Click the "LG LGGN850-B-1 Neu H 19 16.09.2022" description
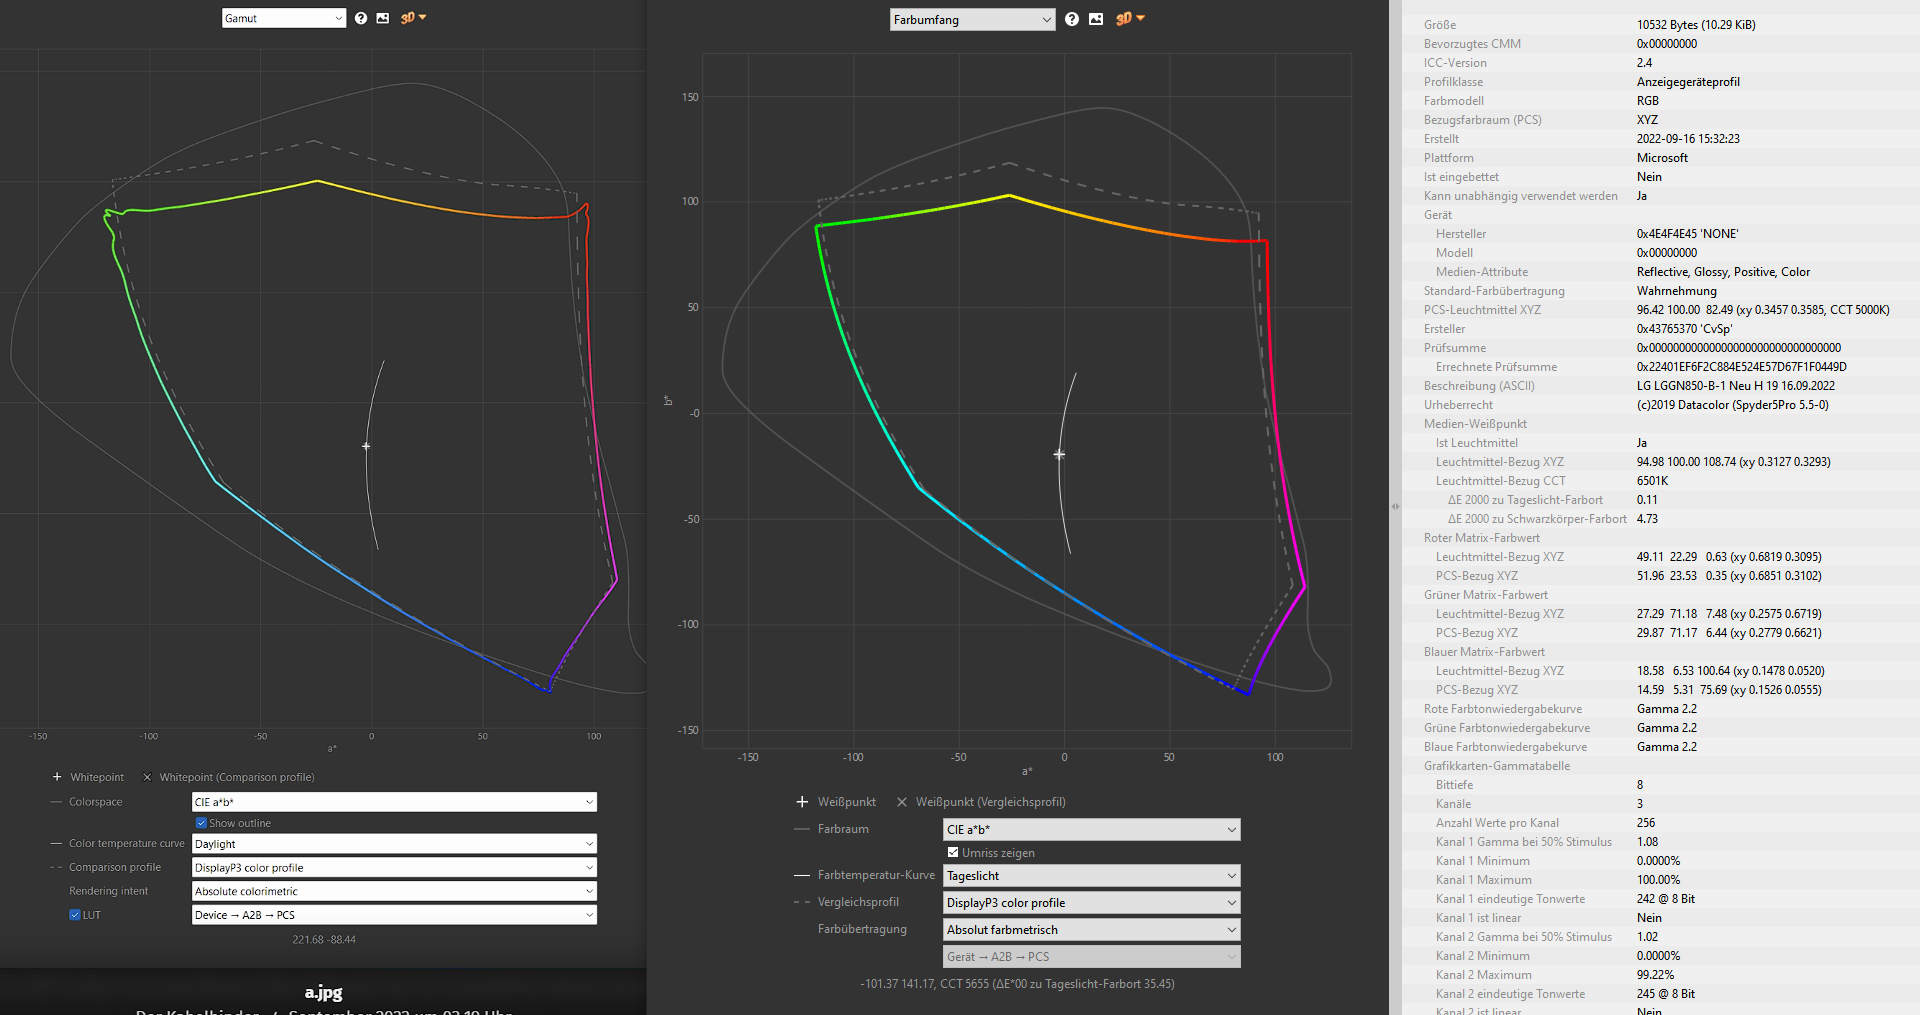The image size is (1920, 1015). pos(1736,386)
